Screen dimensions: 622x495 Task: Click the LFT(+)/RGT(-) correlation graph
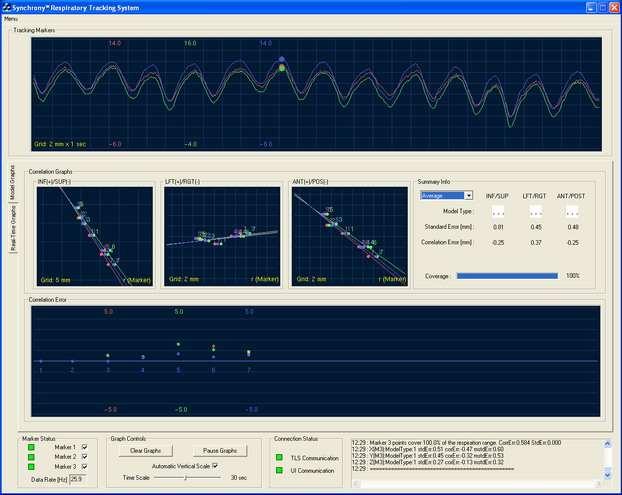coord(222,236)
